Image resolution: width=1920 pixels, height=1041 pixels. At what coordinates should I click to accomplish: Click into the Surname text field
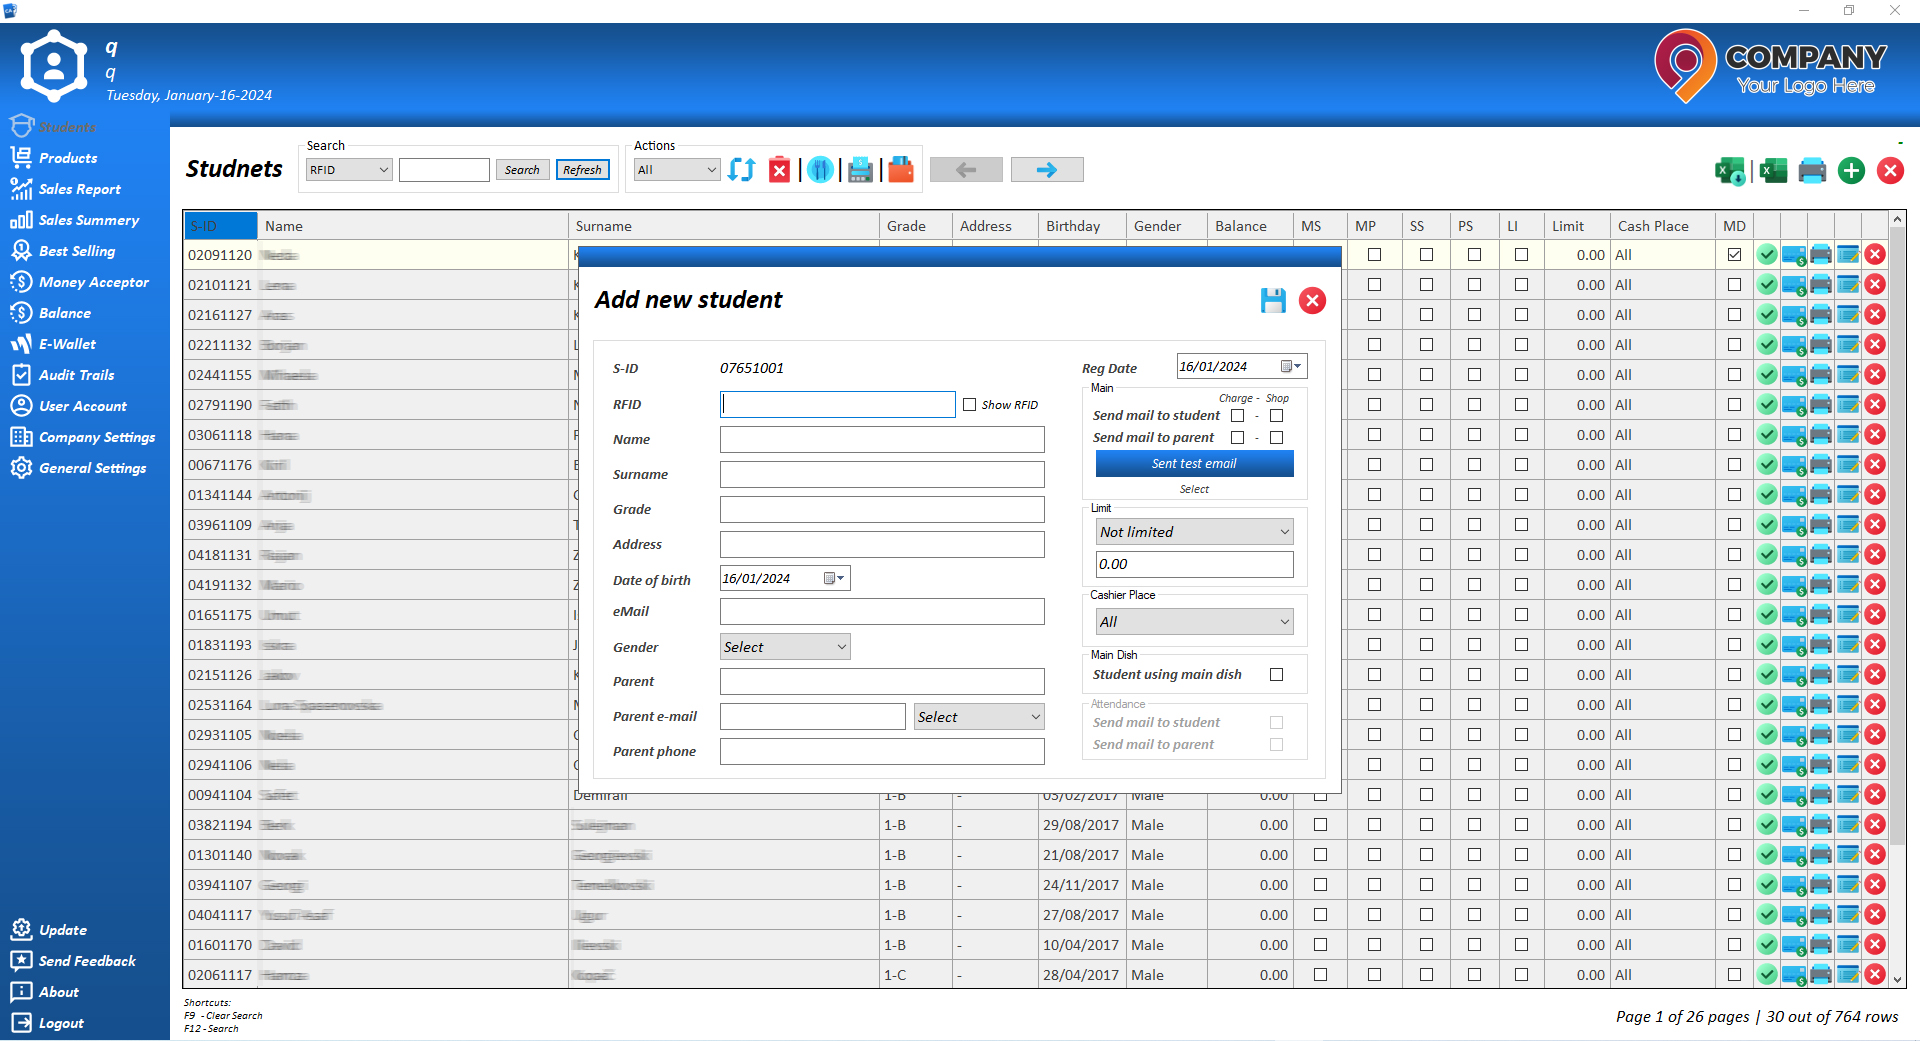tap(881, 475)
